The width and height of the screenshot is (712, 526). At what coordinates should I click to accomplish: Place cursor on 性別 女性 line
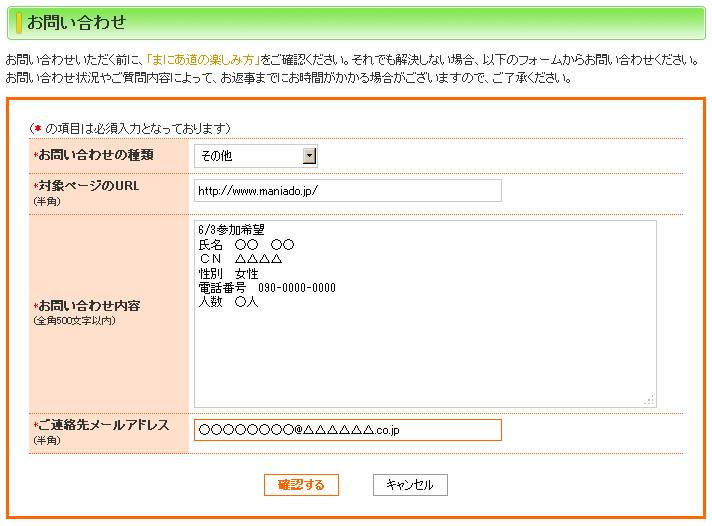(x=229, y=273)
